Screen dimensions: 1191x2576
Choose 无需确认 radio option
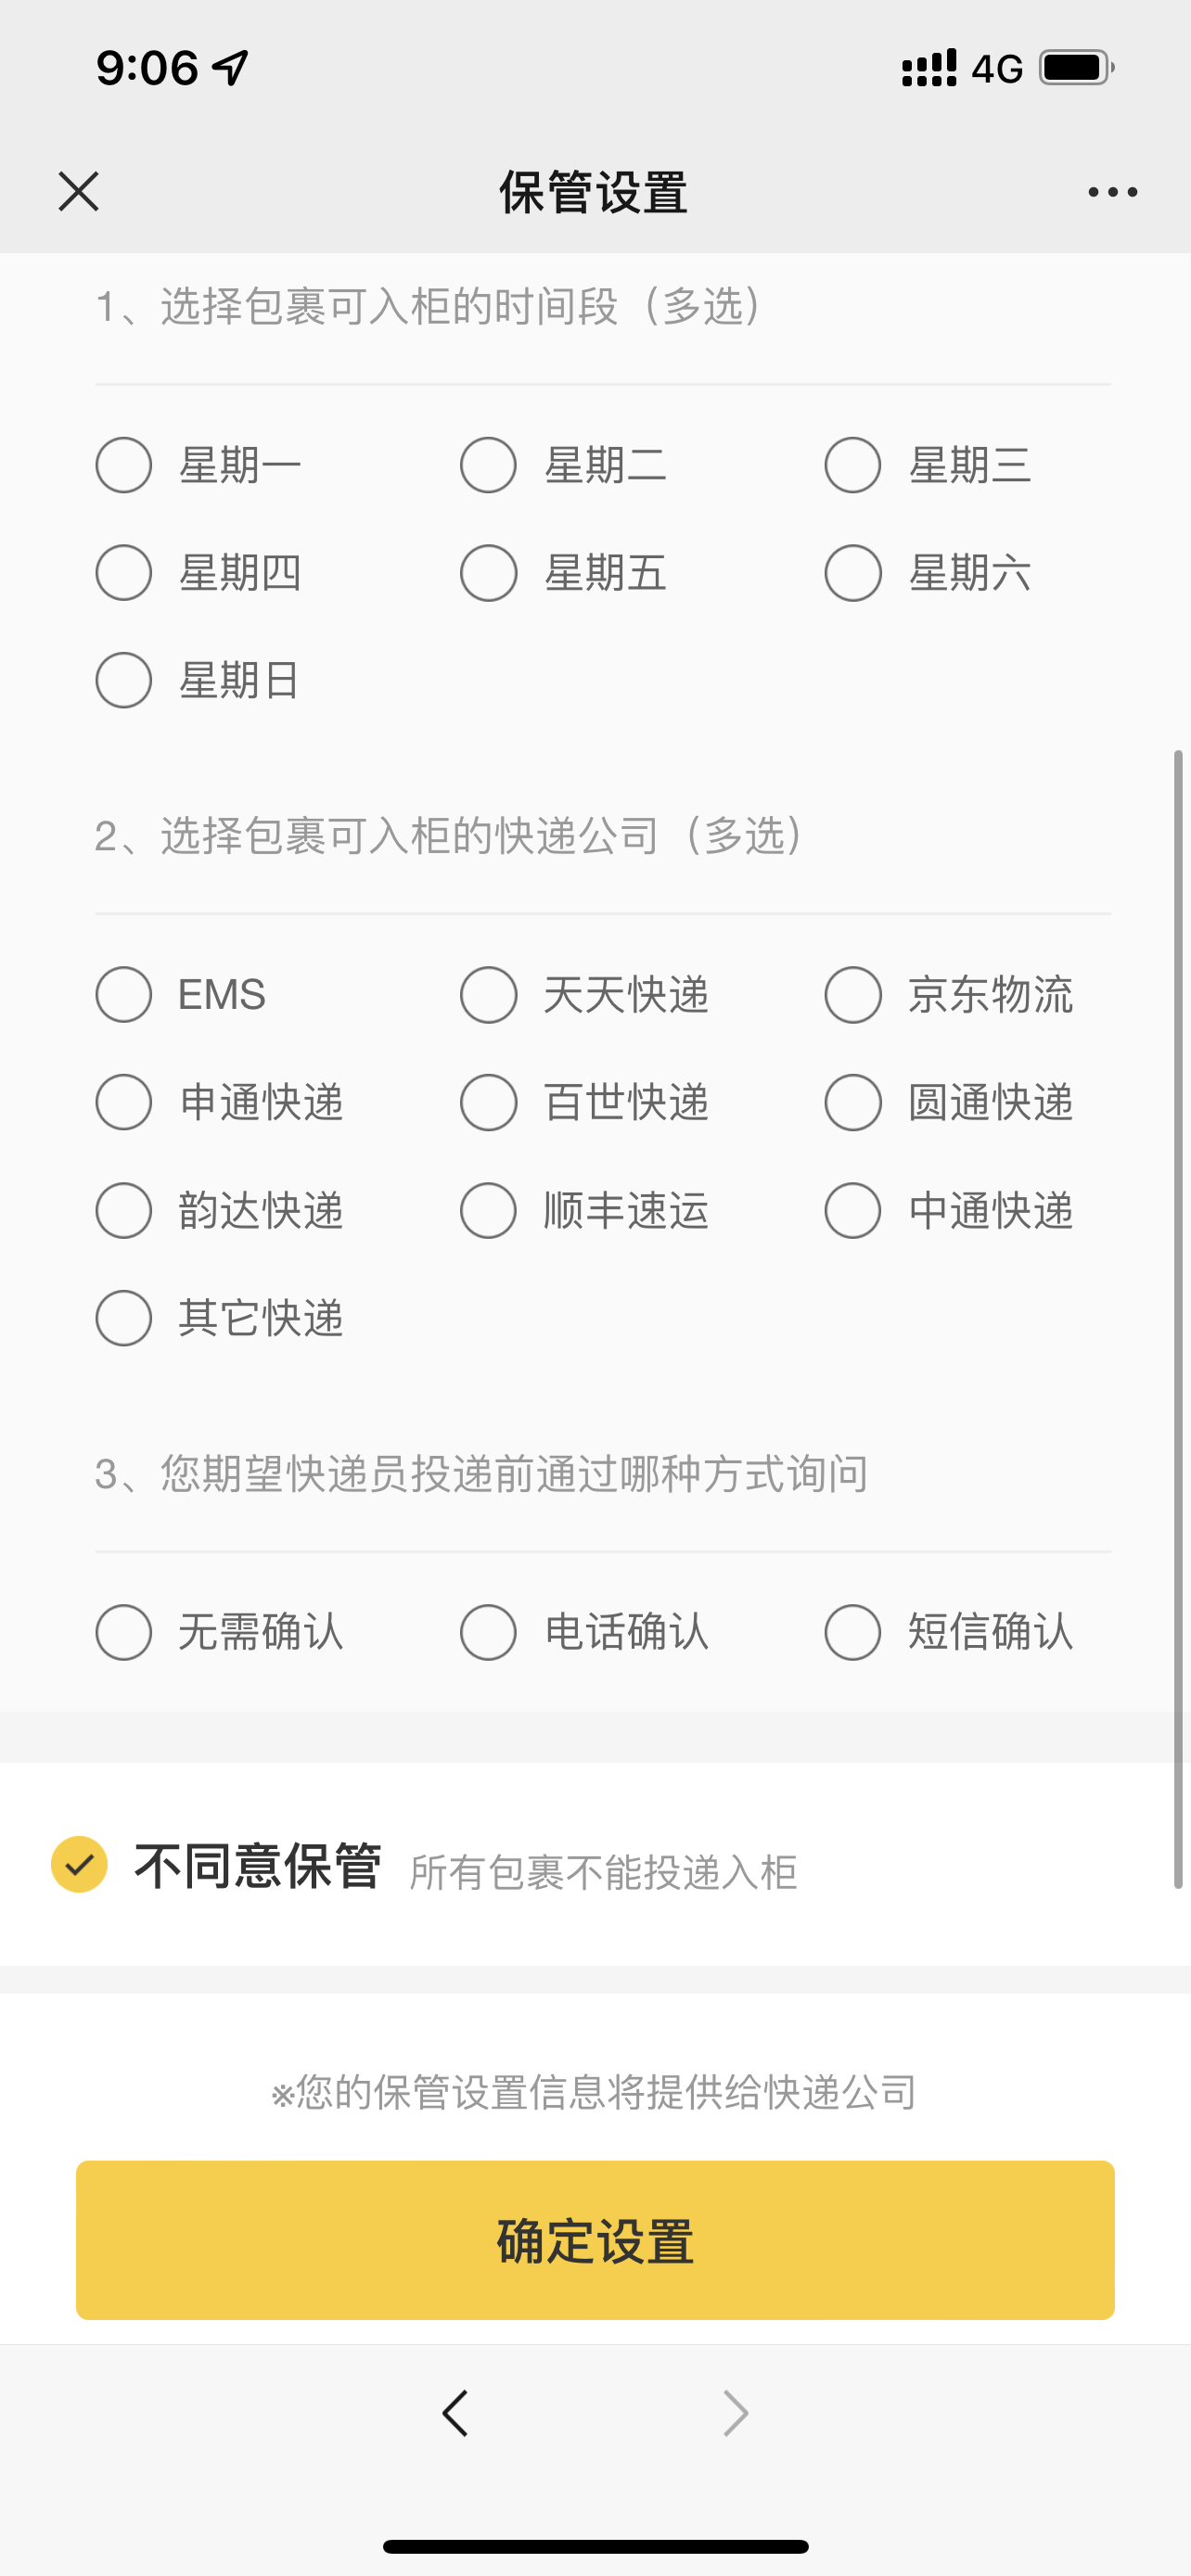click(x=124, y=1633)
